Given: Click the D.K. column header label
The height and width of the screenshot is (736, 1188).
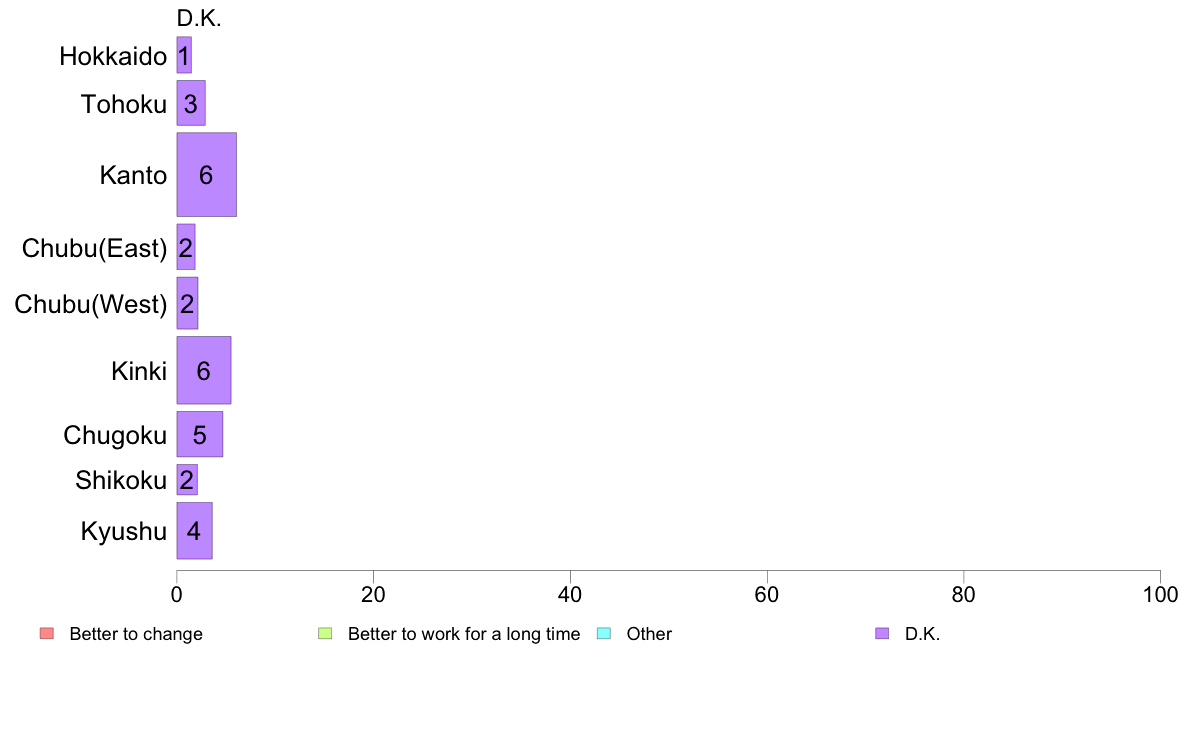Looking at the screenshot, I should (x=199, y=19).
